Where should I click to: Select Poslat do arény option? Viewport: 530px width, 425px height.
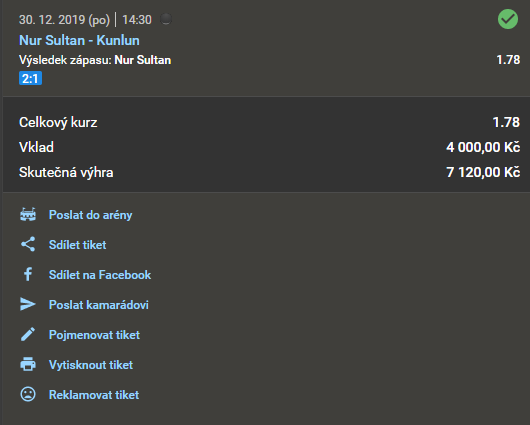(x=90, y=215)
